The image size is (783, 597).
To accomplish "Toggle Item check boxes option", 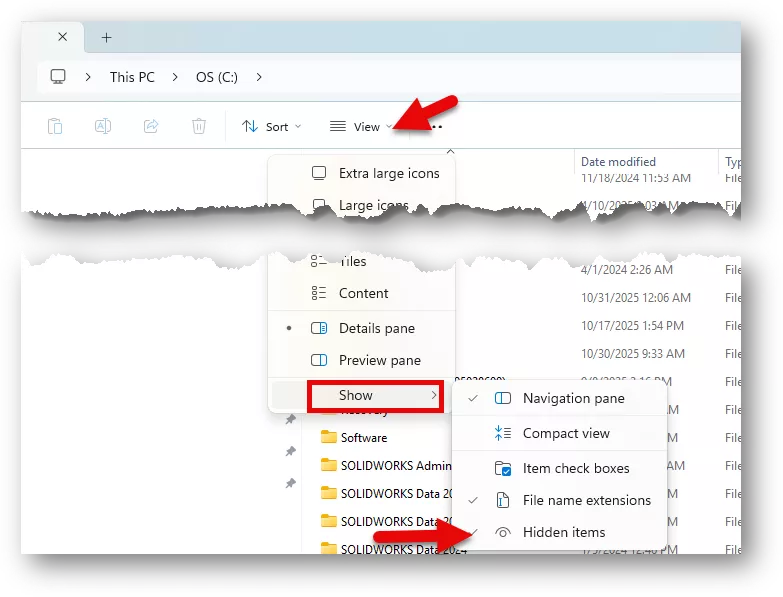I will [559, 468].
